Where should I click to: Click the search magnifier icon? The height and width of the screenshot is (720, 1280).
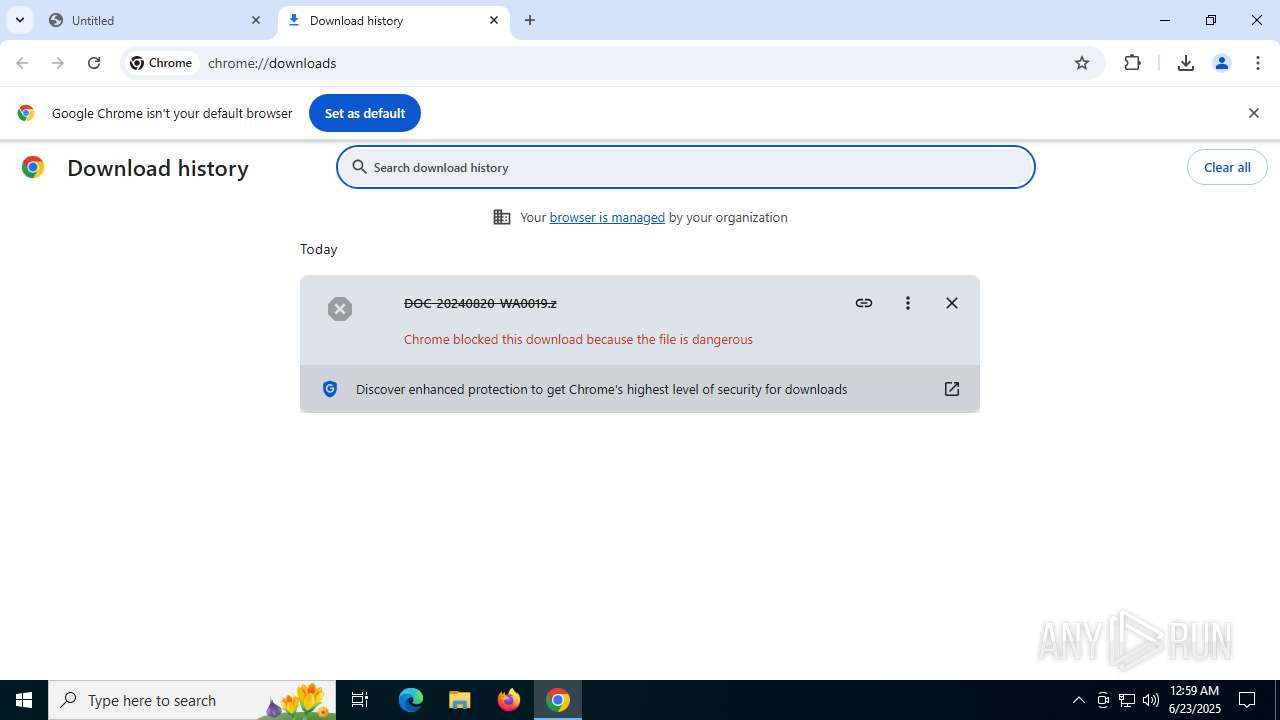click(360, 167)
